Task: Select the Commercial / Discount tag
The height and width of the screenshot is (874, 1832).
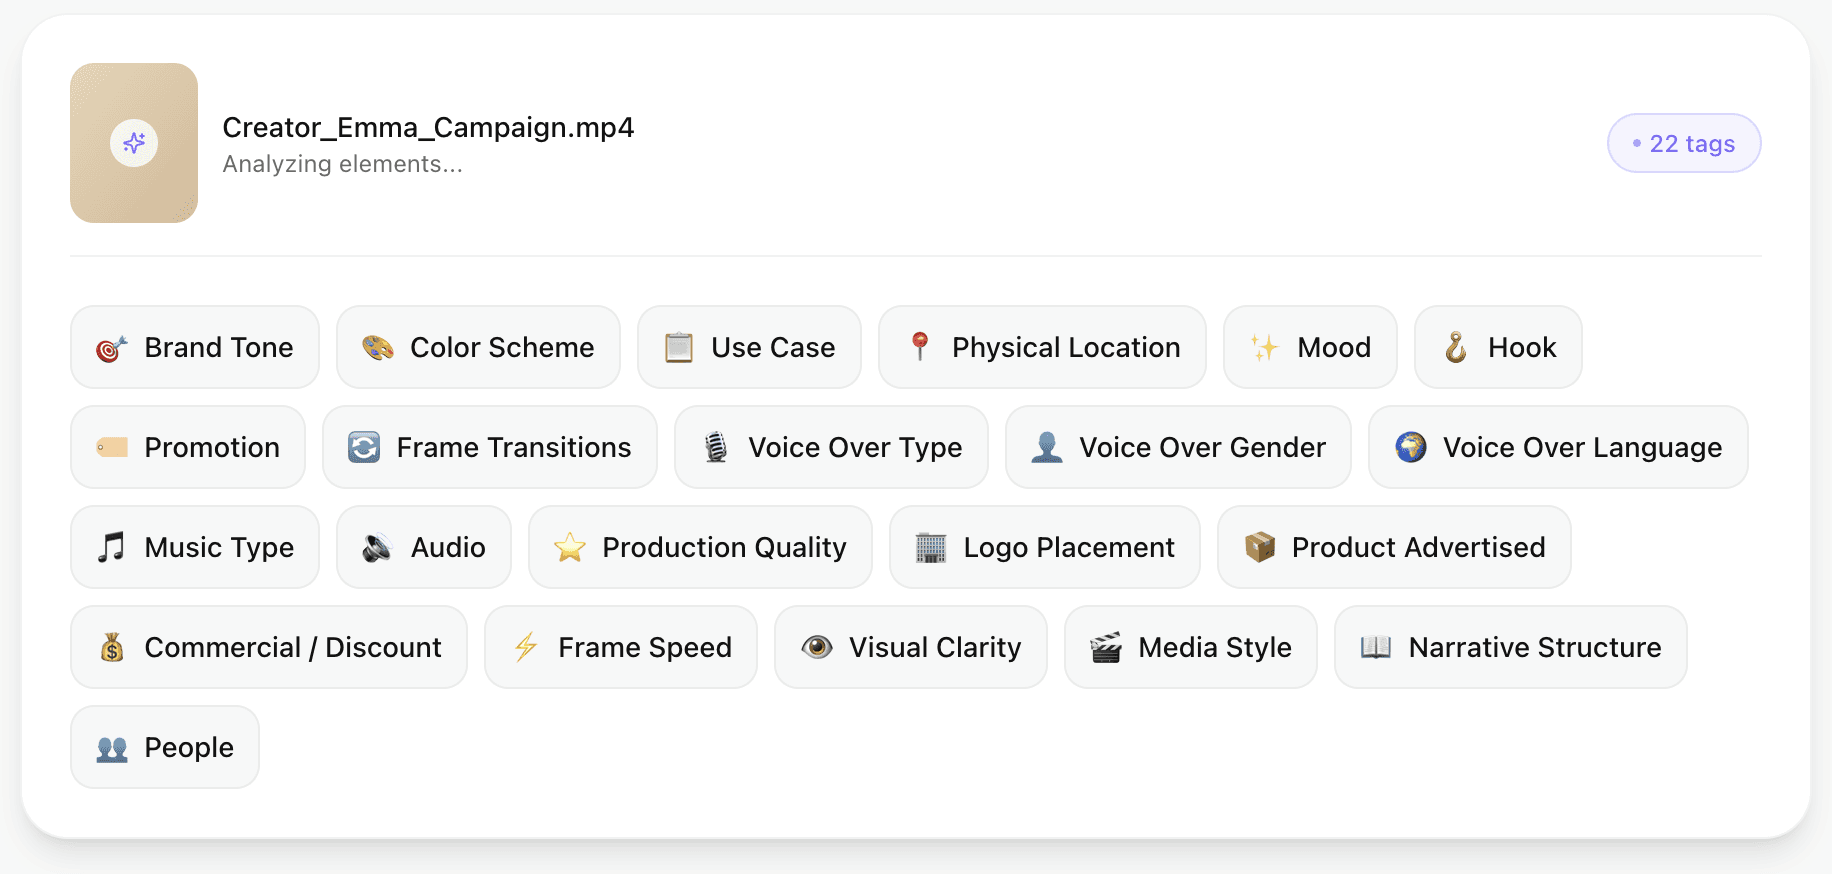Action: pyautogui.click(x=269, y=648)
